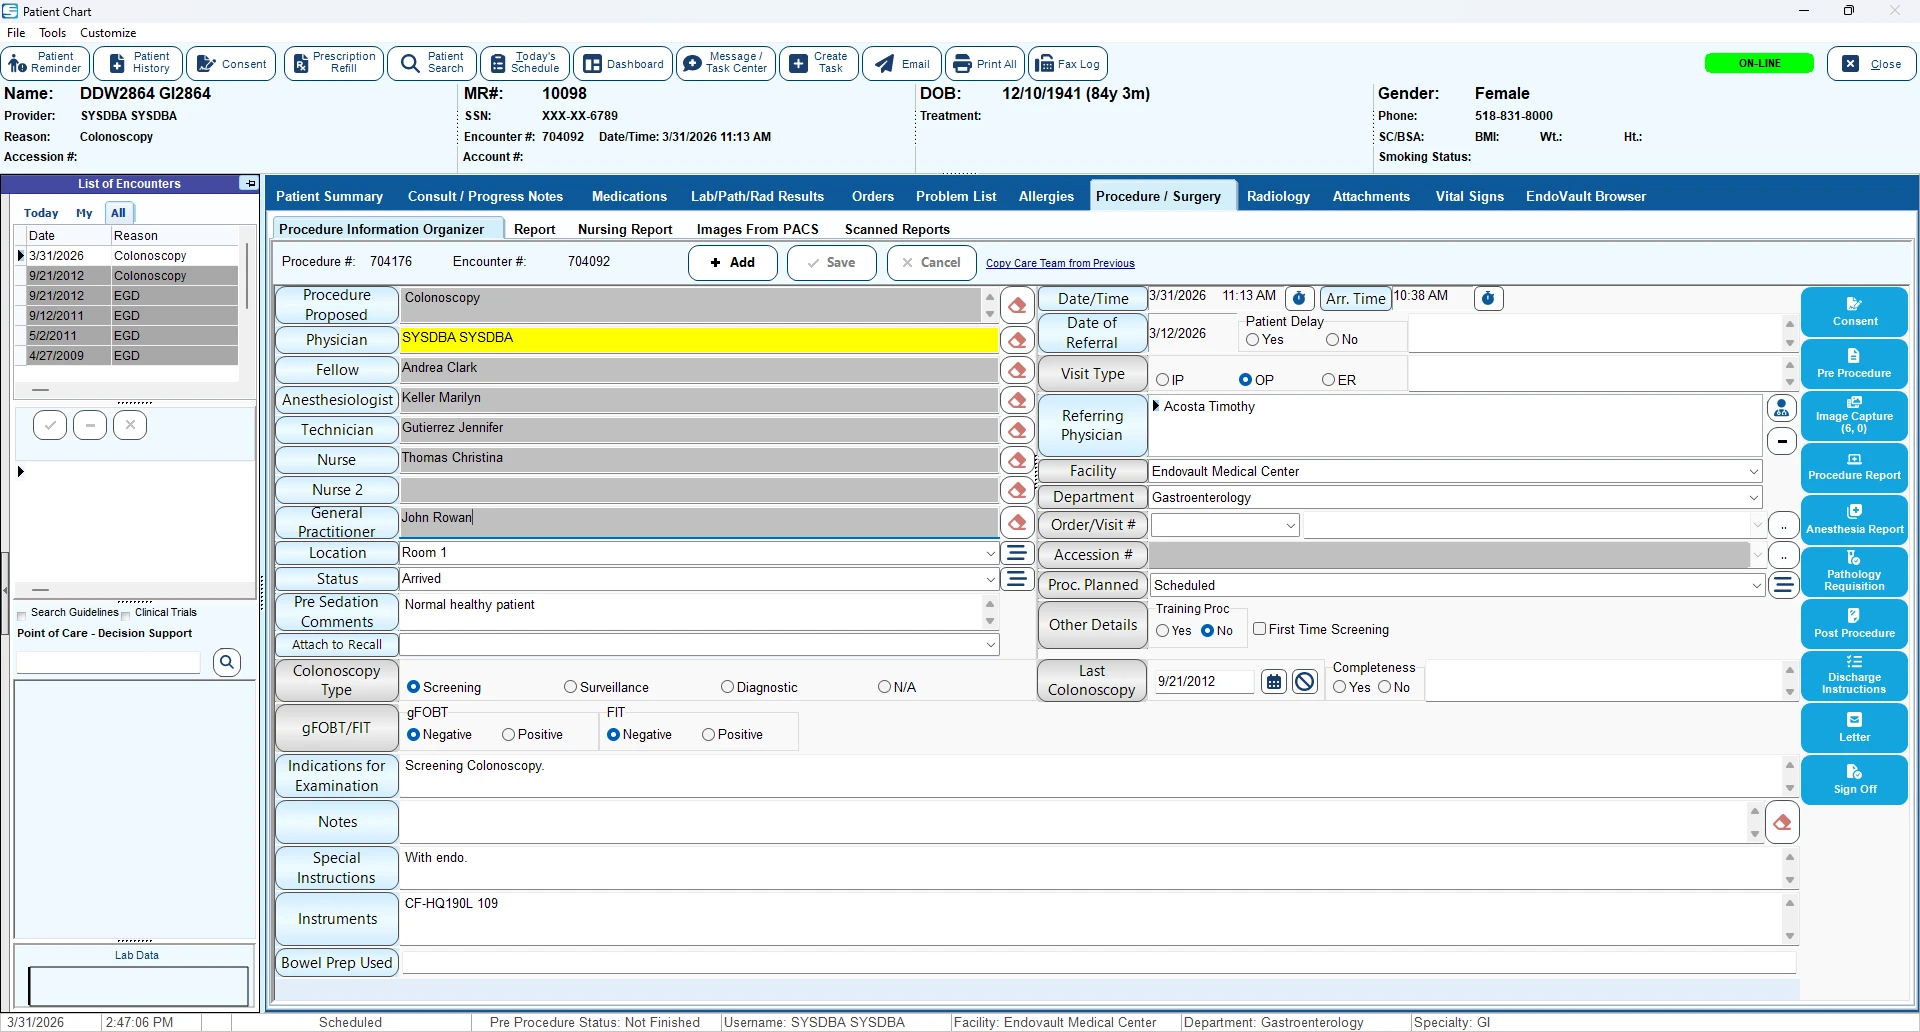The width and height of the screenshot is (1920, 1032).
Task: Click the clear date icon beside Last Colonoscopy
Action: click(x=1304, y=682)
